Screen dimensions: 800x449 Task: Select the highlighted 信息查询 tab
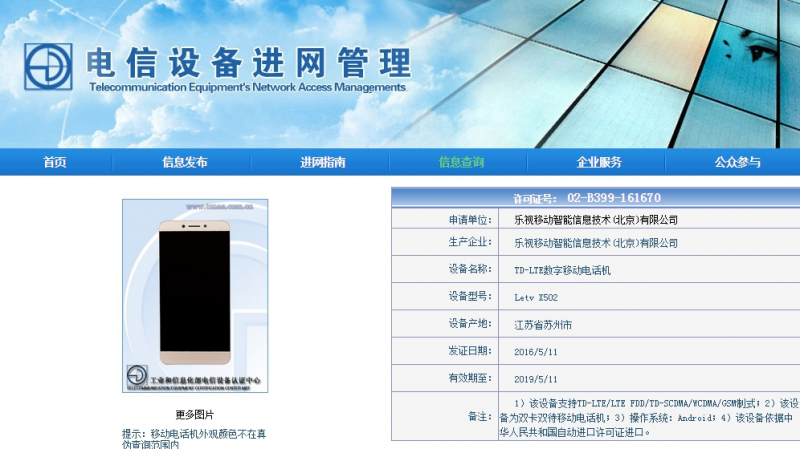point(461,162)
